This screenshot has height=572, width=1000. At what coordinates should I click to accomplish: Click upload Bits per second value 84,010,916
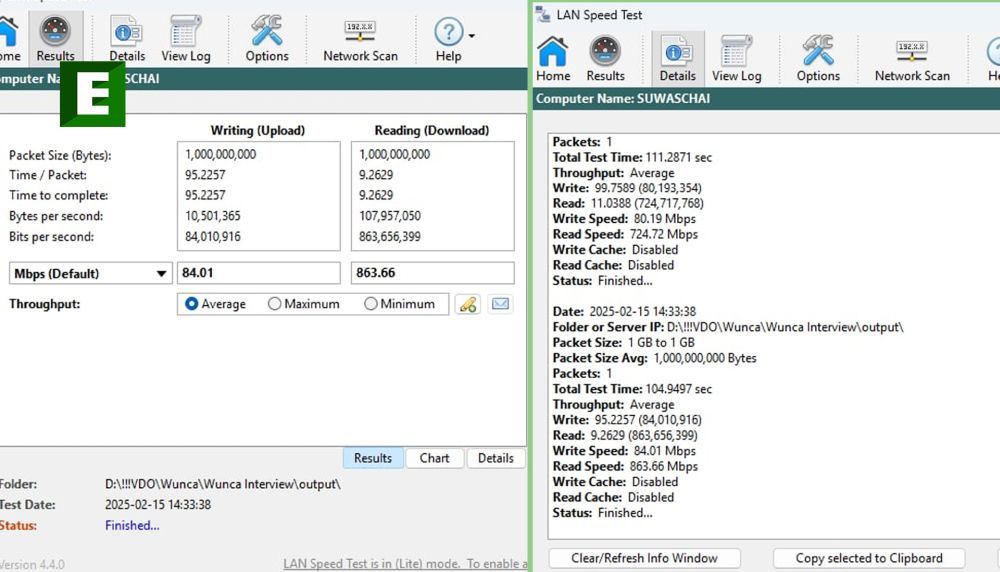pyautogui.click(x=212, y=237)
